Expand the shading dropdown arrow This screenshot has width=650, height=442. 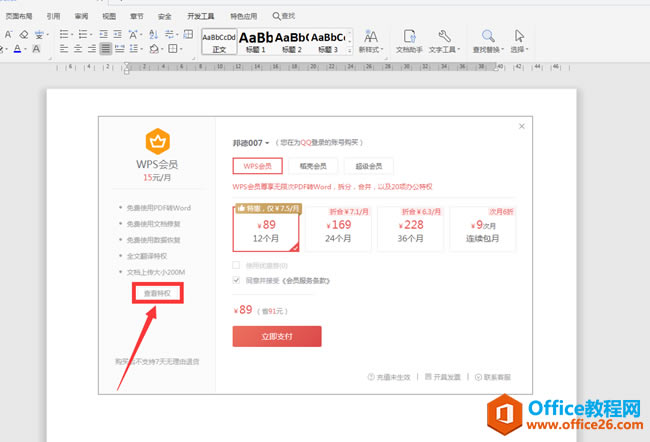point(162,49)
